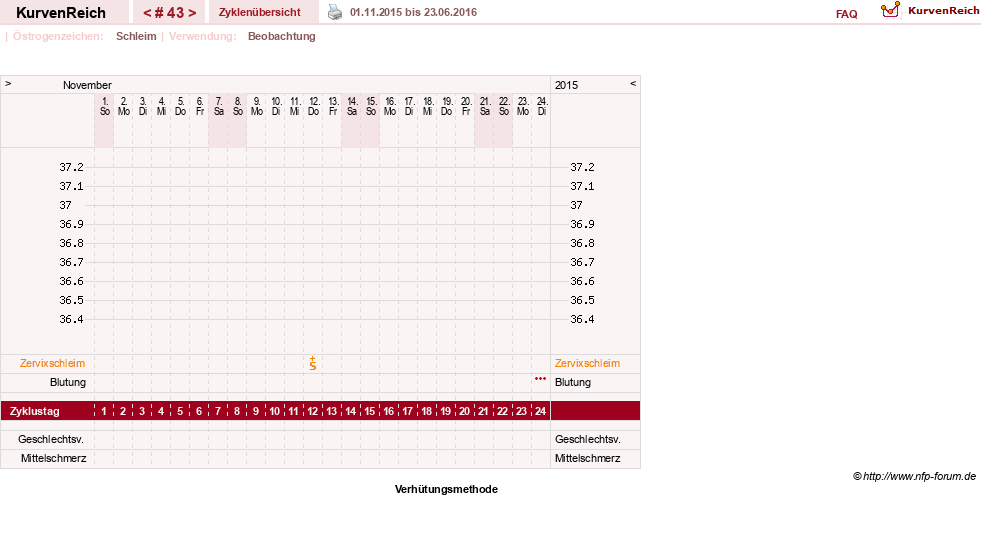The width and height of the screenshot is (981, 548).
Task: Select the Beobachtung option
Action: click(282, 36)
